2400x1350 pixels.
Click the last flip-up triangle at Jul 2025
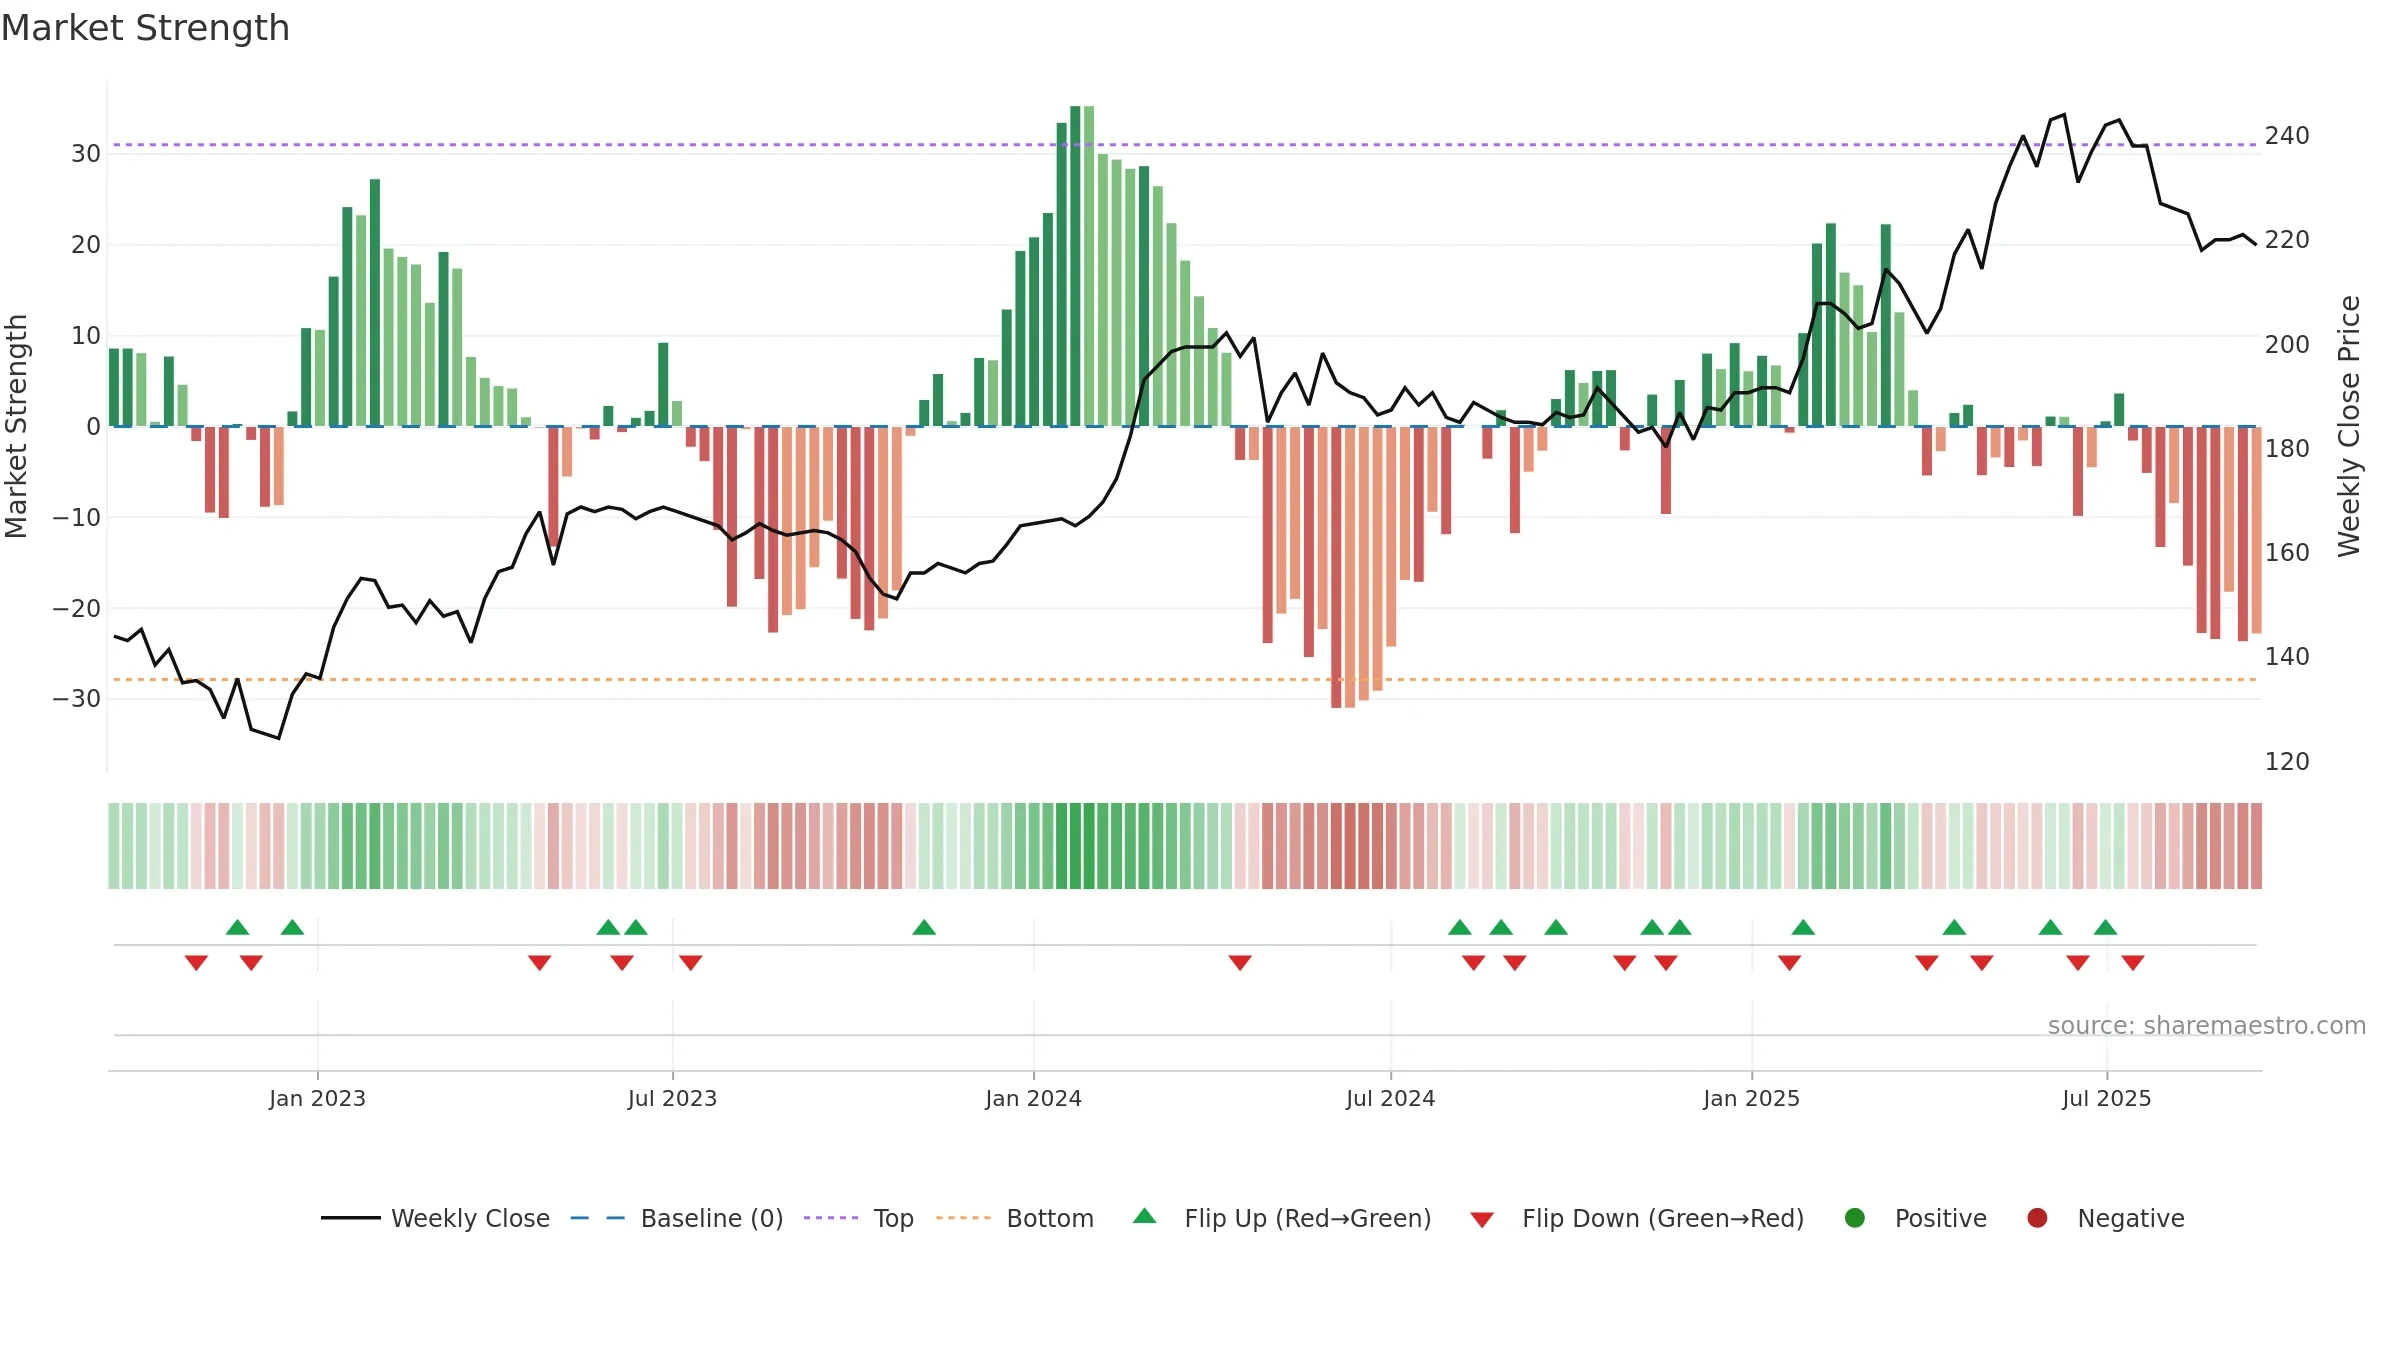coord(2105,927)
